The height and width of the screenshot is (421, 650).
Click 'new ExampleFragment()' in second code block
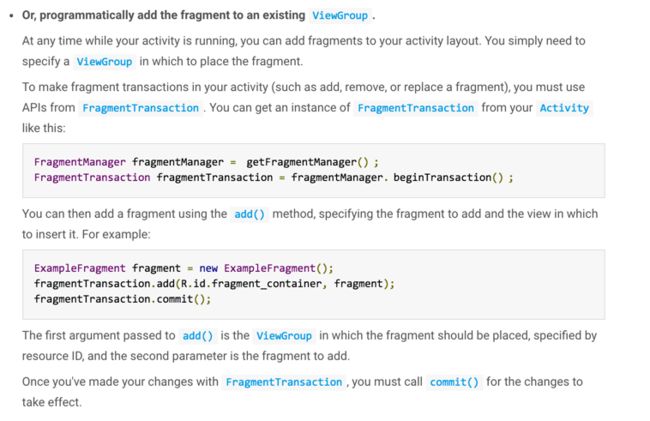tap(266, 269)
